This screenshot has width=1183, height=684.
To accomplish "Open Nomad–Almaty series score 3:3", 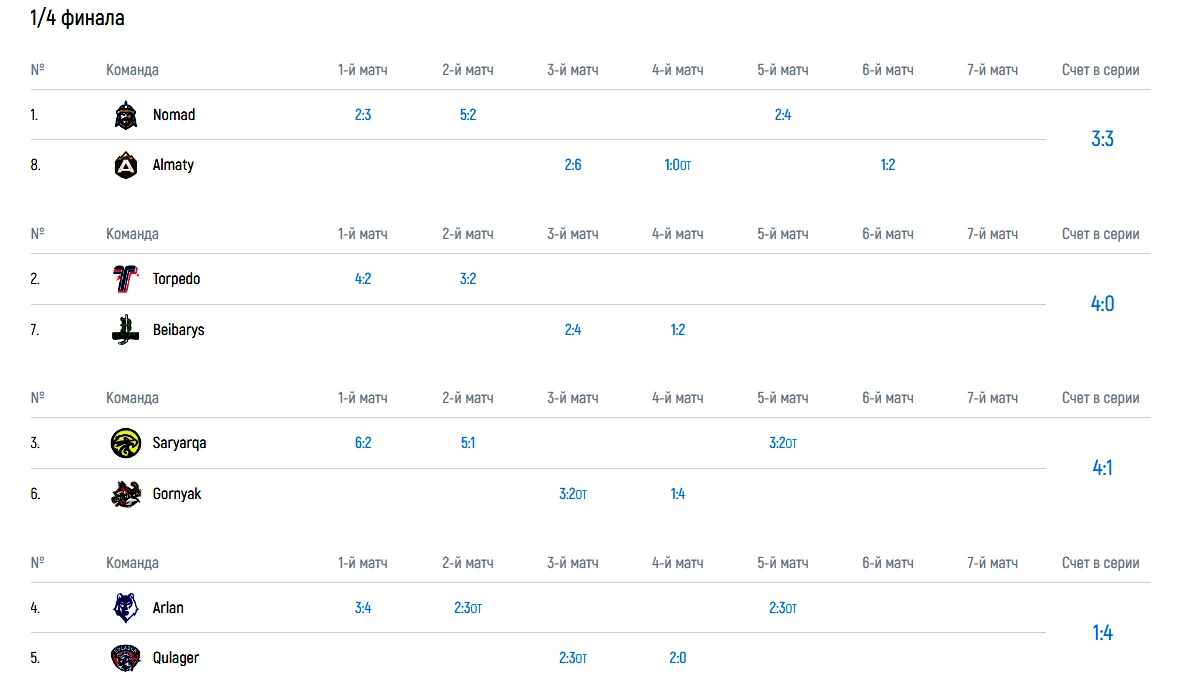I will tap(1102, 140).
